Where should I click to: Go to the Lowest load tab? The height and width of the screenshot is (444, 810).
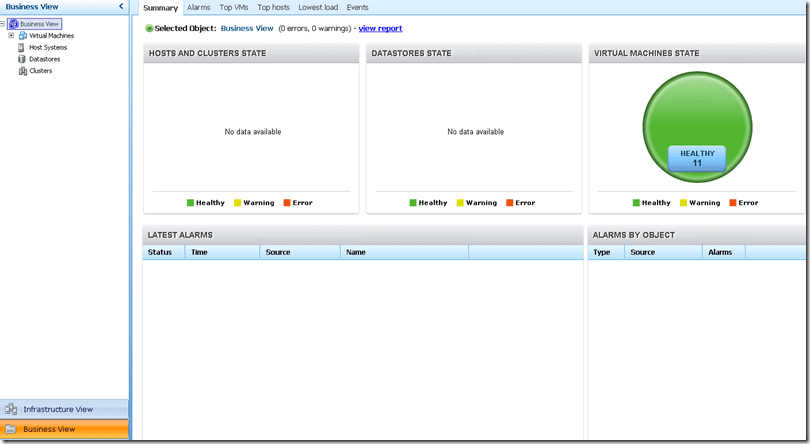pyautogui.click(x=318, y=8)
